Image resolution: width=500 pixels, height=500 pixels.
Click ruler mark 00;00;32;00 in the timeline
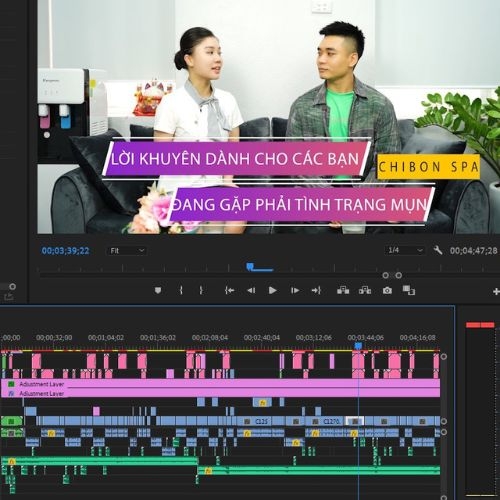point(54,338)
